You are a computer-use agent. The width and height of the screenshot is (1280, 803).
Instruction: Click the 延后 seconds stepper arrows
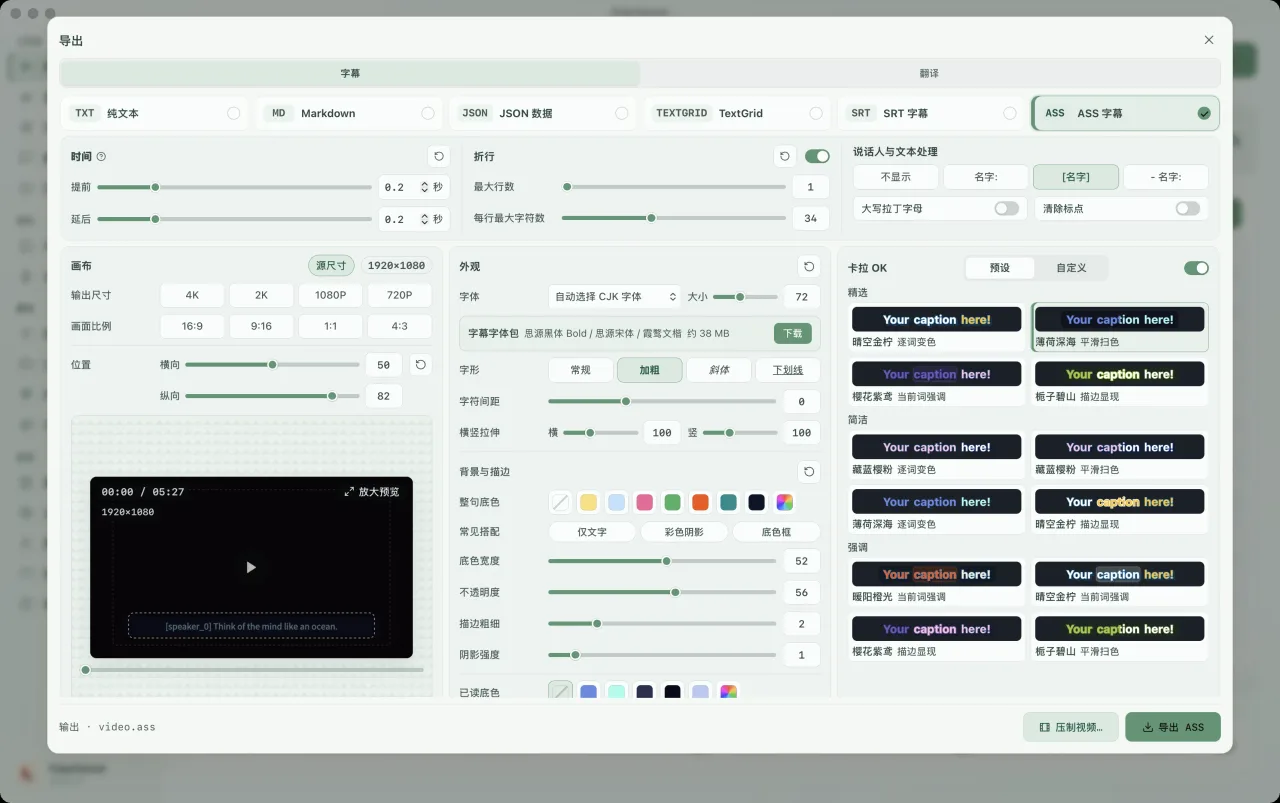point(424,219)
